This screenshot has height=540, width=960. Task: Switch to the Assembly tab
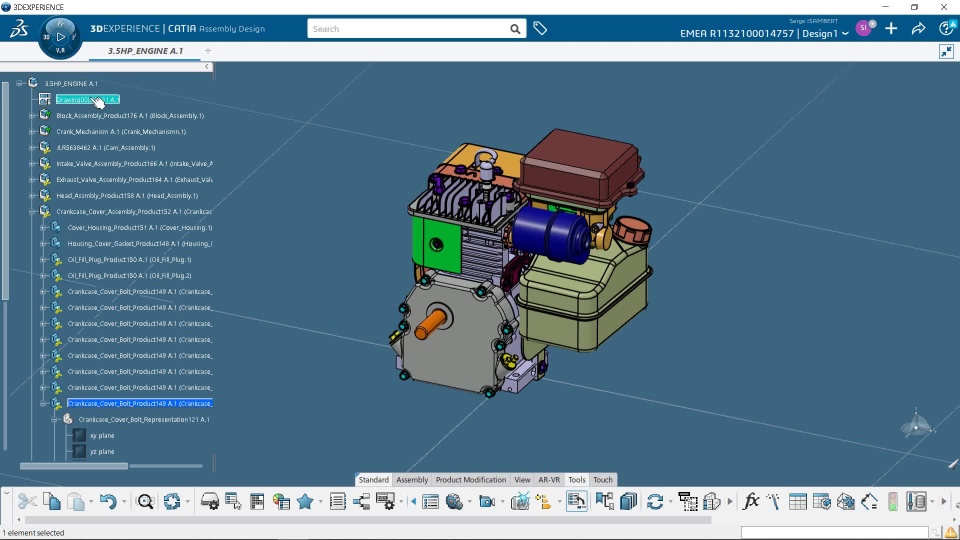point(412,480)
